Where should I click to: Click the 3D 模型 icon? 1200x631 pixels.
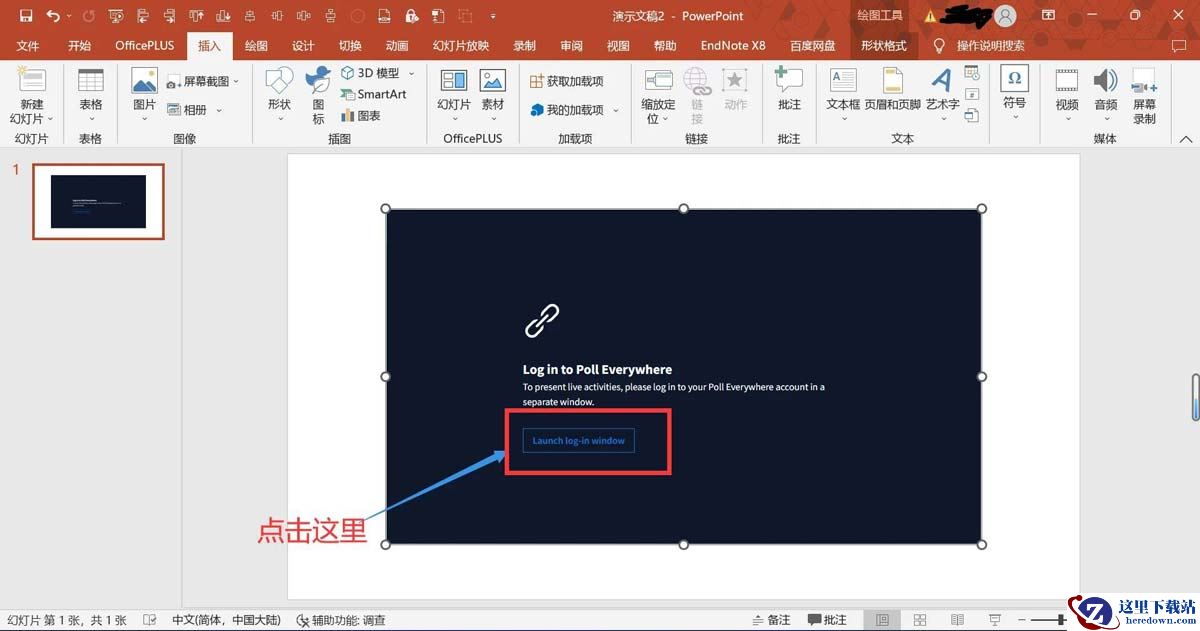pyautogui.click(x=370, y=73)
